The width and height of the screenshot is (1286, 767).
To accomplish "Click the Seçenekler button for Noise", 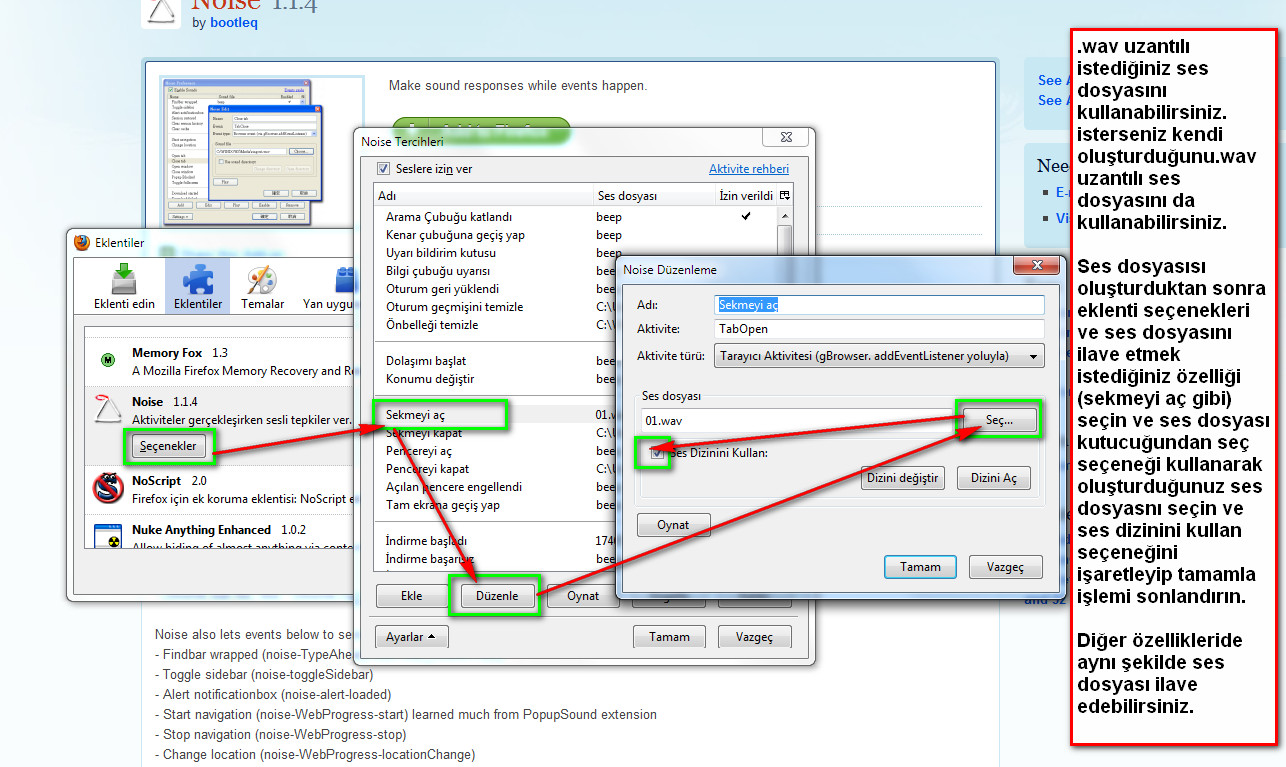I will (169, 445).
